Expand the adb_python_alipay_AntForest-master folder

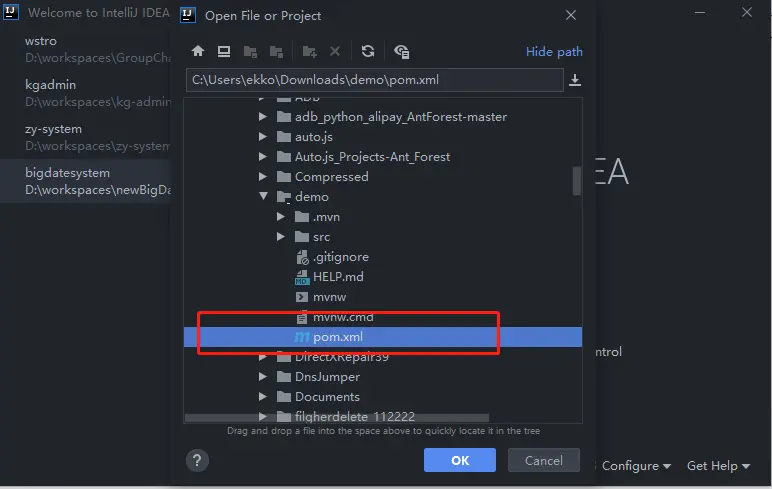(x=263, y=117)
